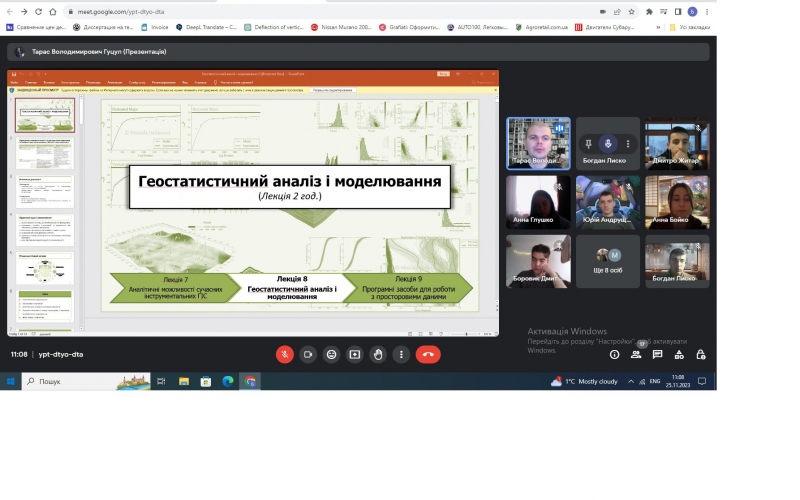Show the participants people panel
The image size is (800, 500).
pyautogui.click(x=636, y=355)
